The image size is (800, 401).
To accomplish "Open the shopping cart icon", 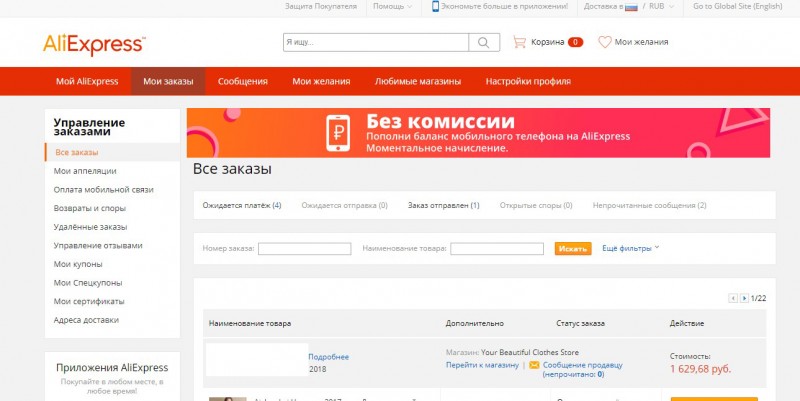I will coord(519,42).
